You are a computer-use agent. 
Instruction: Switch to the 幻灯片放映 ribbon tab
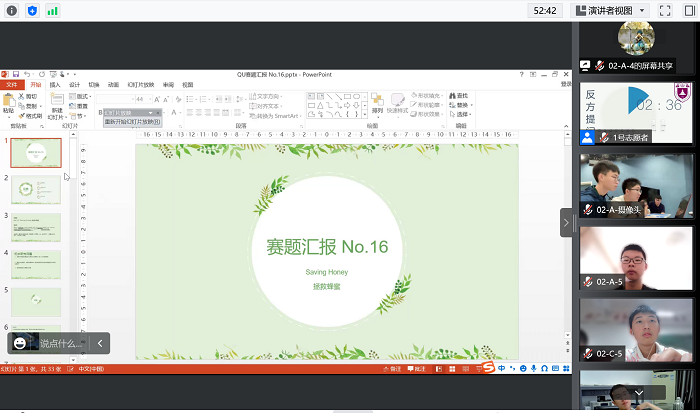coord(141,85)
